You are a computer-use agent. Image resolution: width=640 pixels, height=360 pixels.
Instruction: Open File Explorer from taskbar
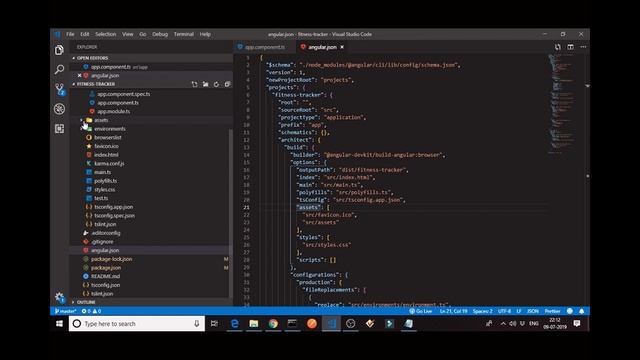[x=254, y=324]
